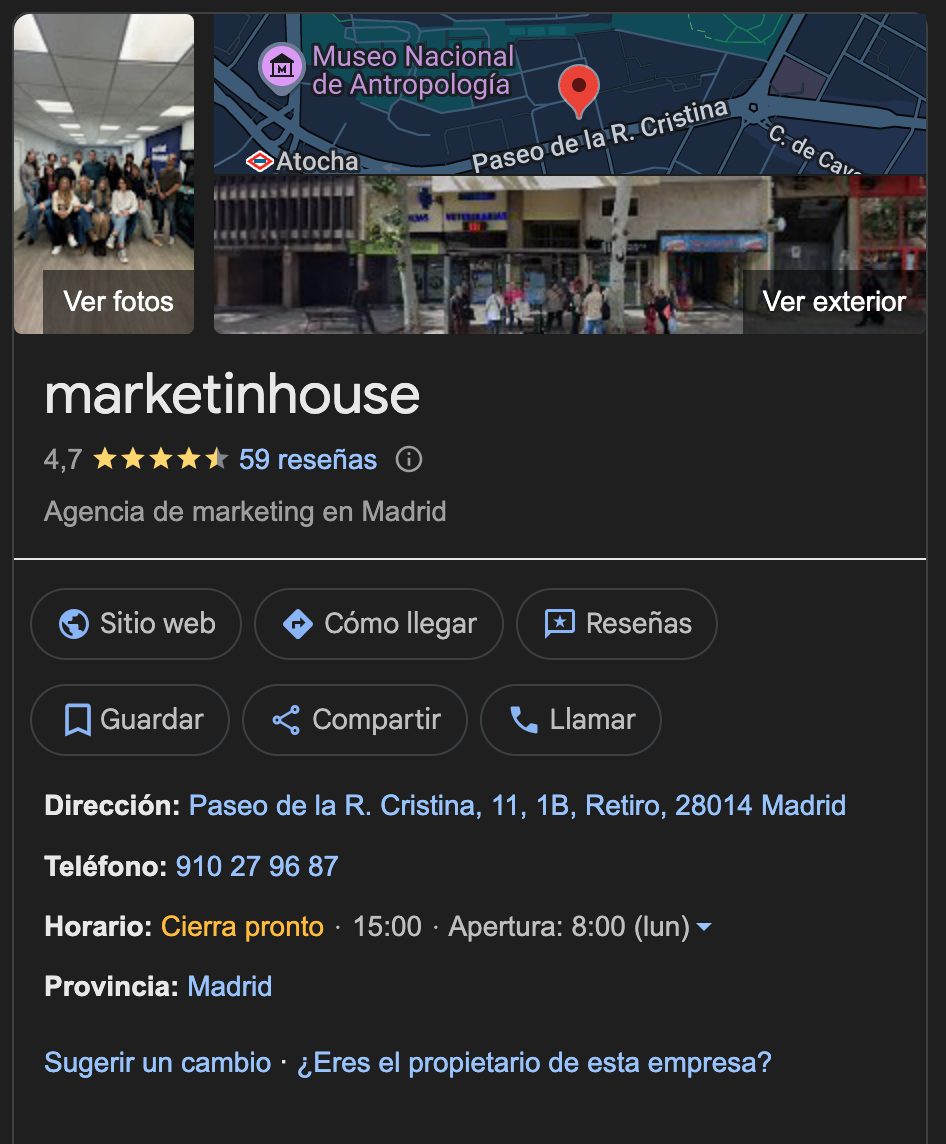Click the Ver exterior overlay
946x1144 pixels.
point(834,301)
